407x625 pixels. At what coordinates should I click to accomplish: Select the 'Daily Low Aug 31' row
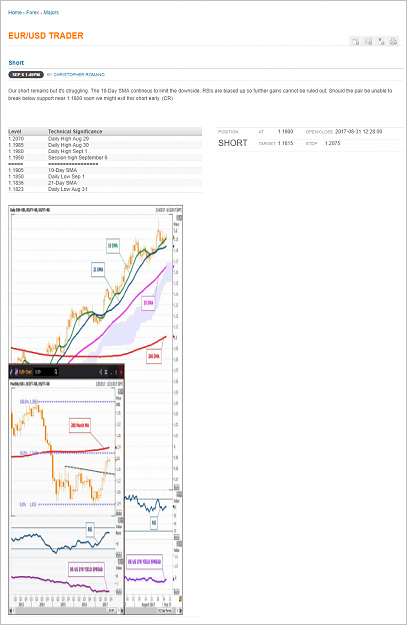coord(105,189)
